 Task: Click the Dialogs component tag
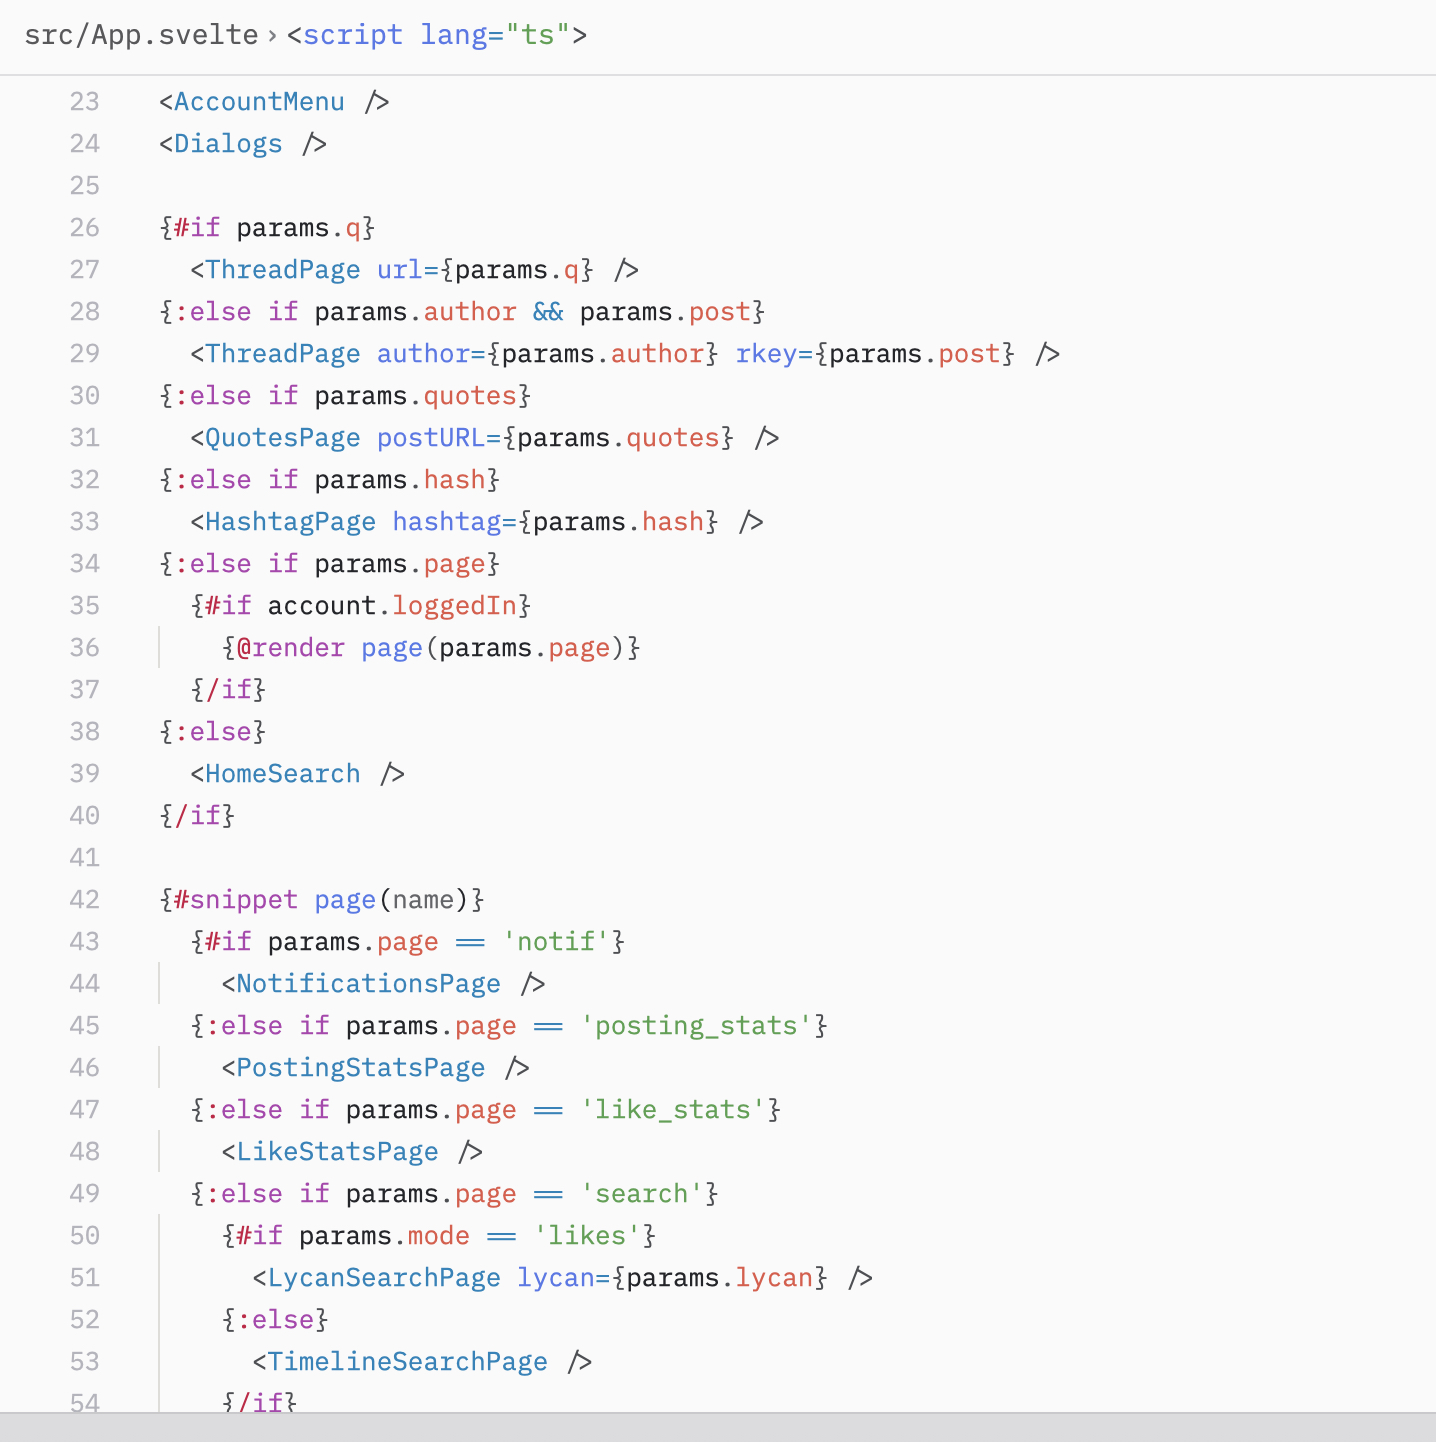[228, 144]
